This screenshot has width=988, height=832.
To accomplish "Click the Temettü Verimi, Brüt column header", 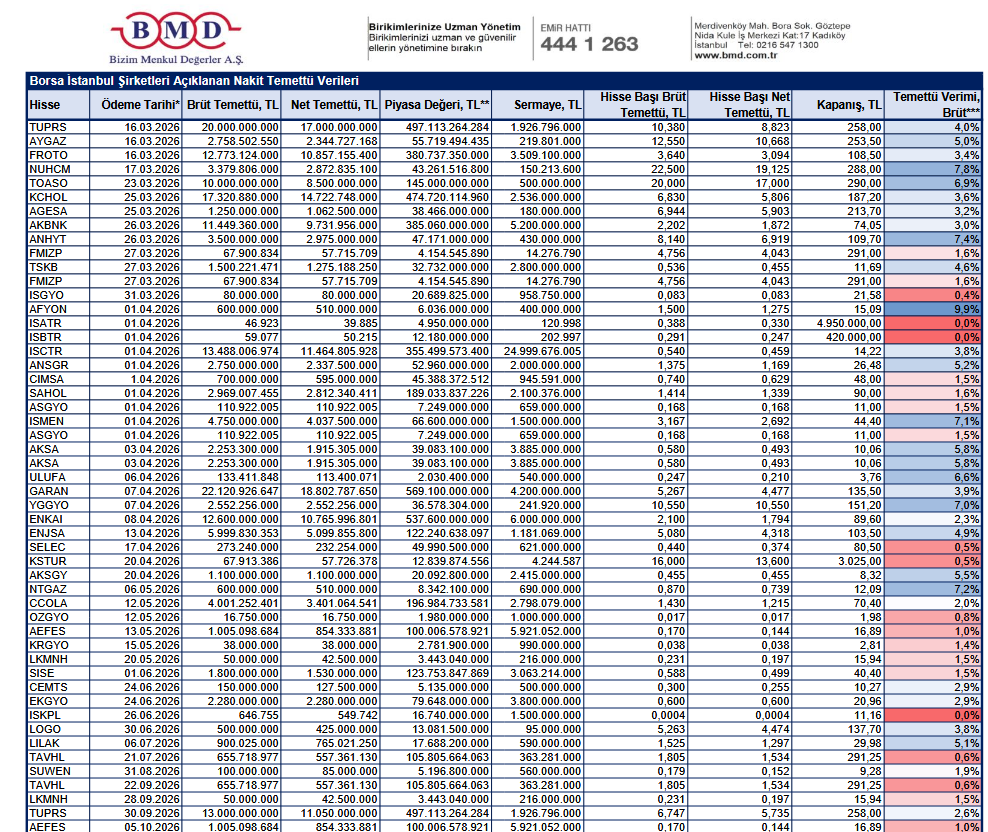I will pyautogui.click(x=936, y=105).
